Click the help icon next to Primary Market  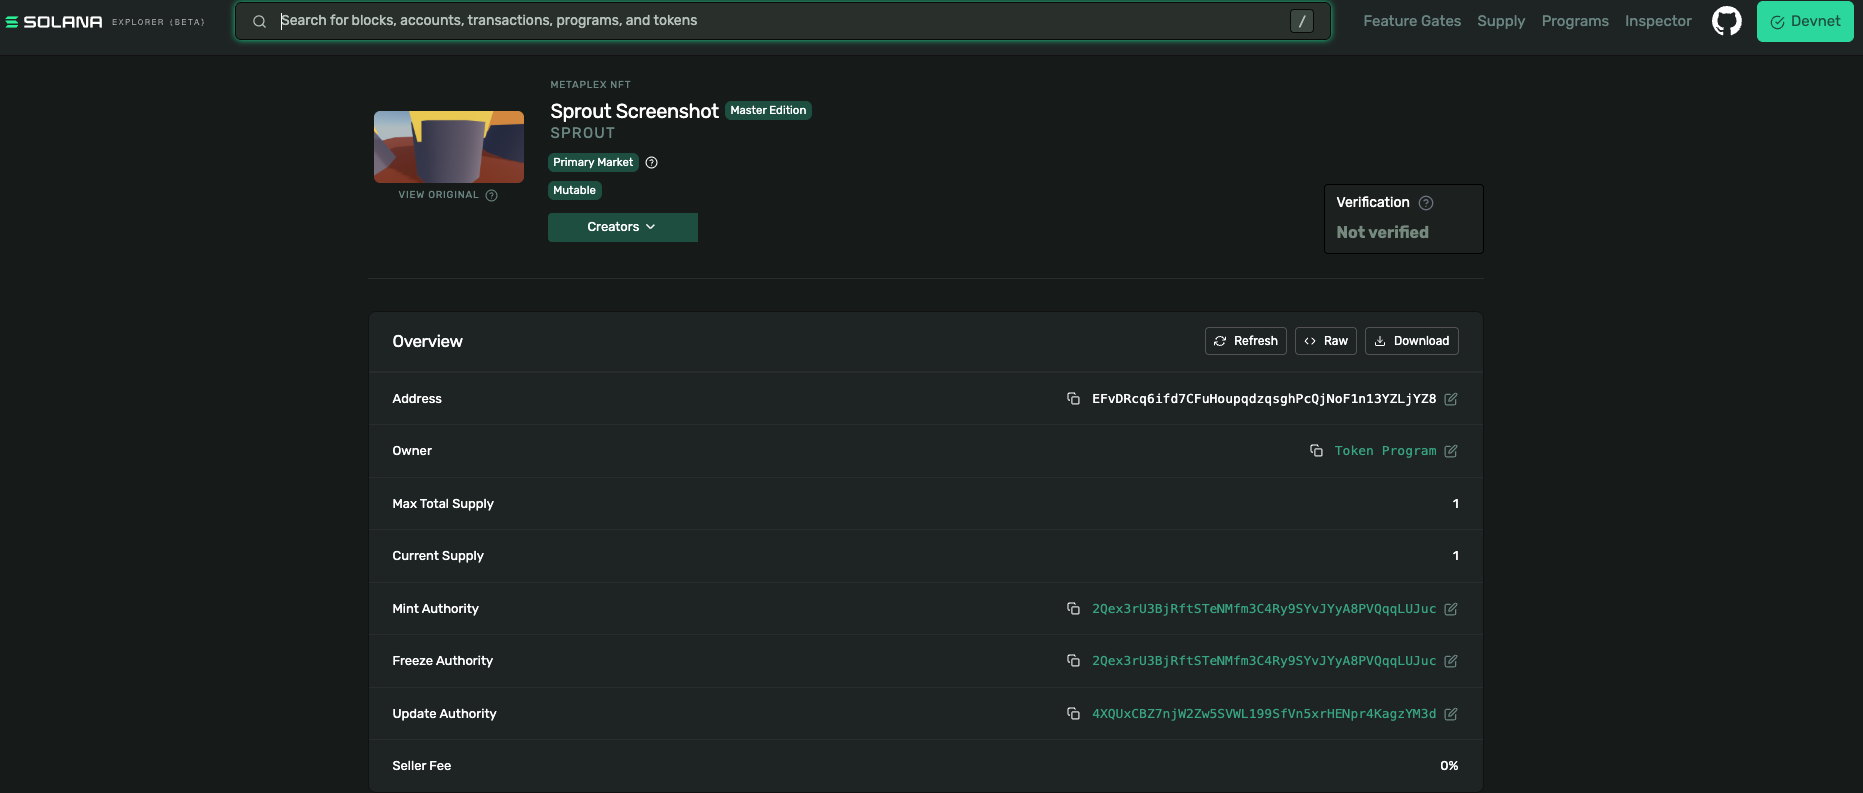pos(651,163)
